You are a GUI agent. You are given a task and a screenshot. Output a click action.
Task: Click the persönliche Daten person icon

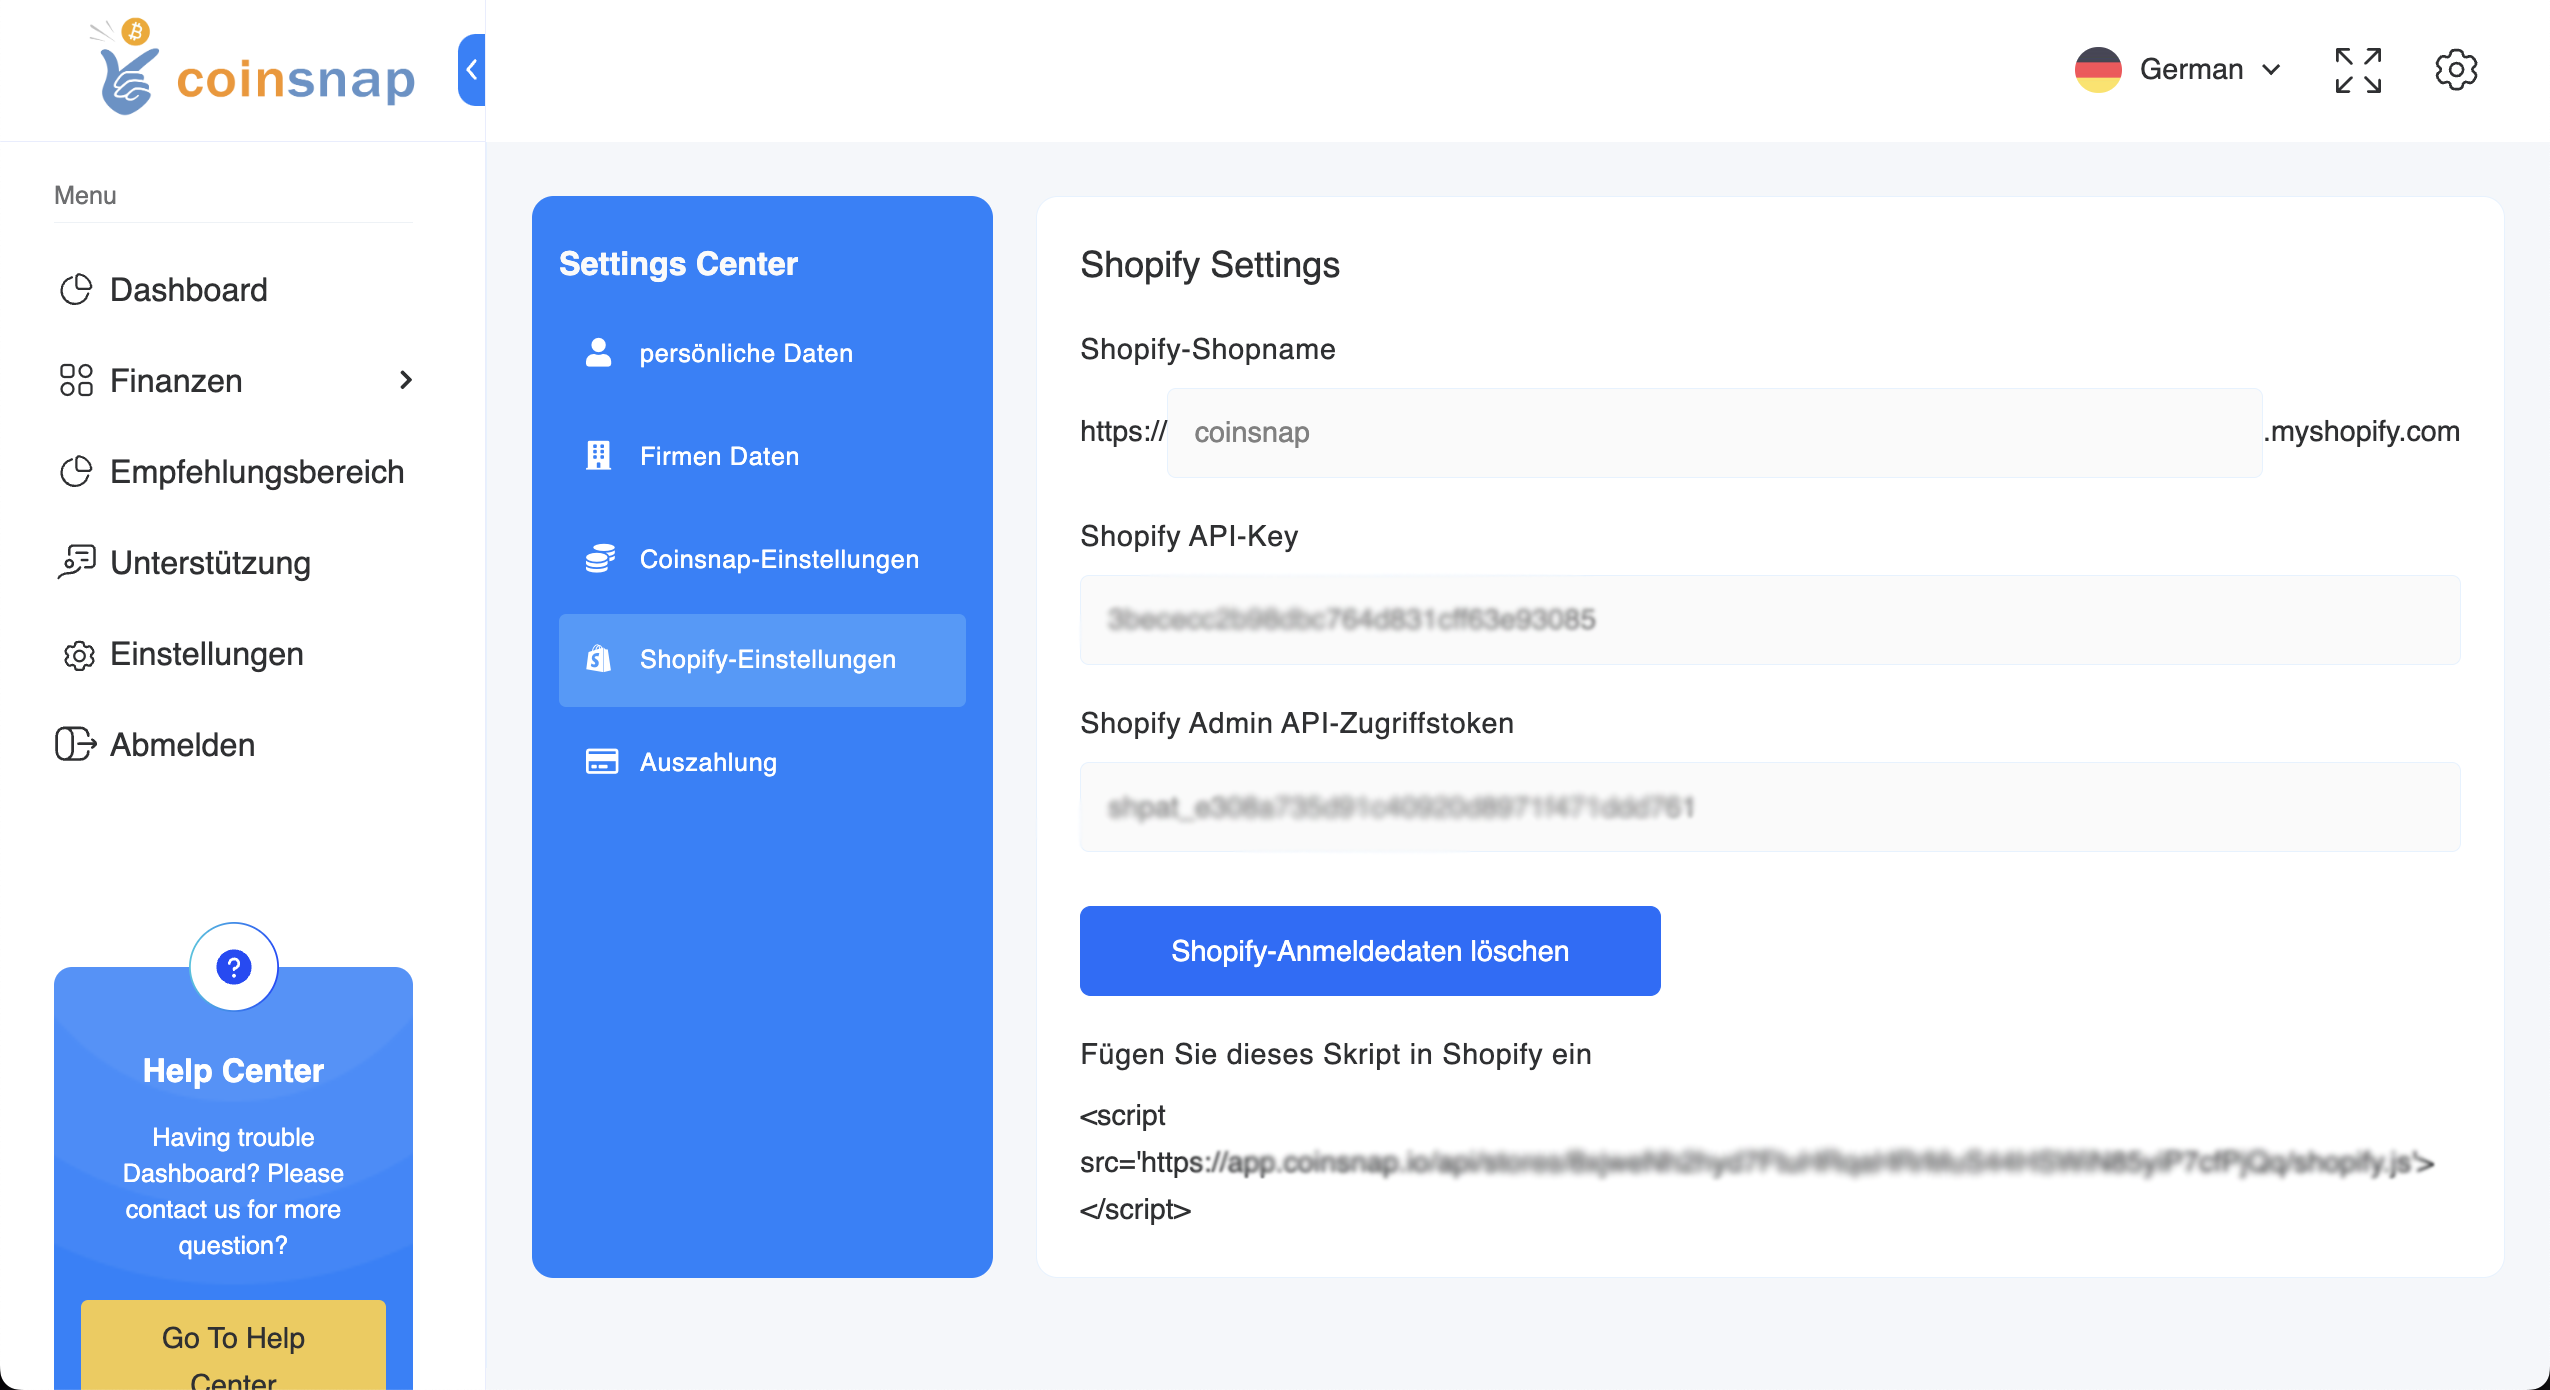pyautogui.click(x=599, y=352)
